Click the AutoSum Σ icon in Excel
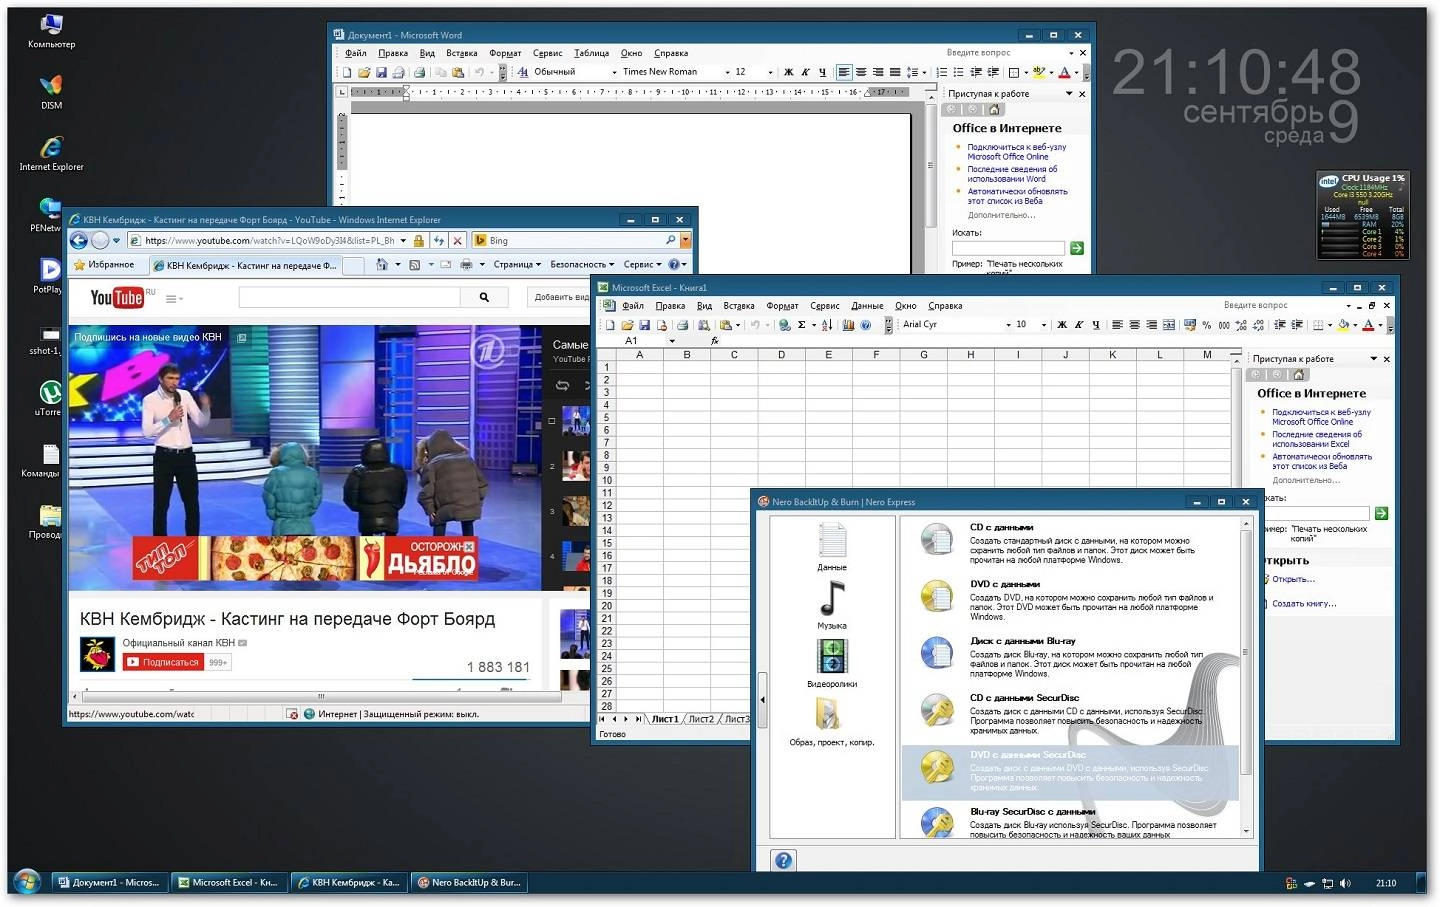The width and height of the screenshot is (1440, 907). point(801,325)
